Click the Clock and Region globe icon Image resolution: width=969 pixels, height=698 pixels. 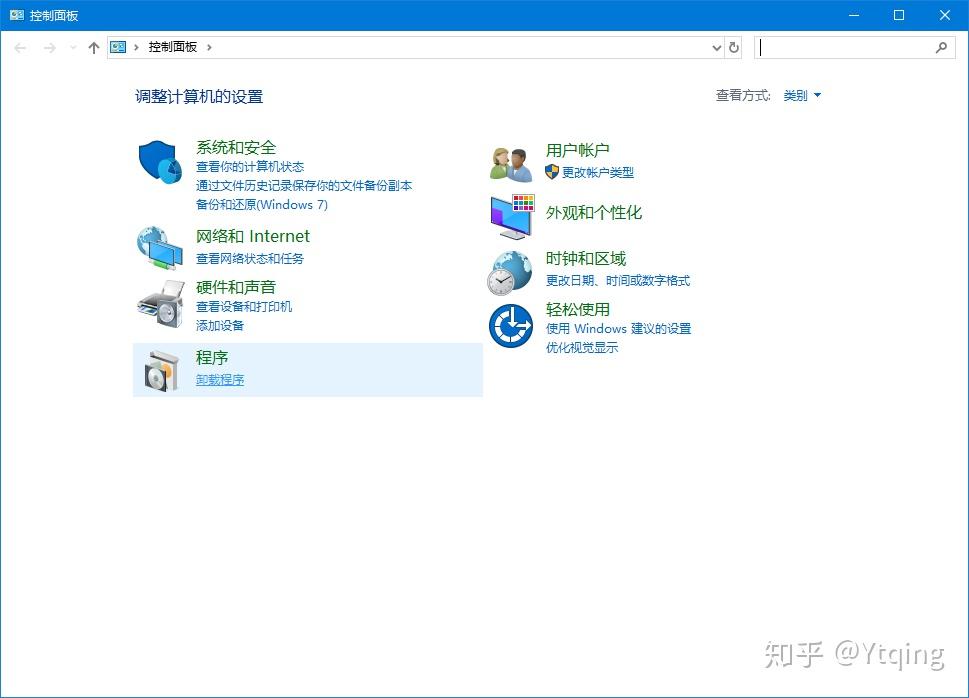pos(510,273)
